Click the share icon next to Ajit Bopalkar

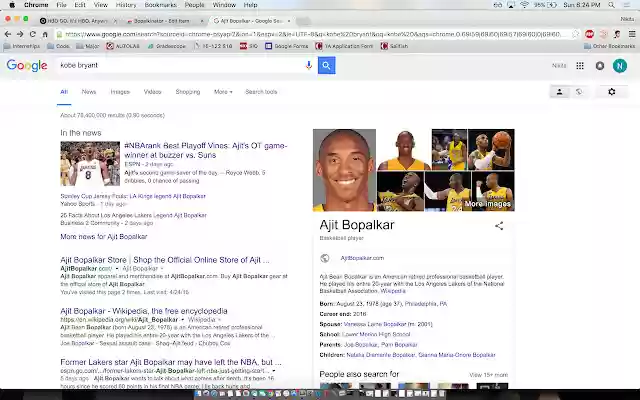499,226
